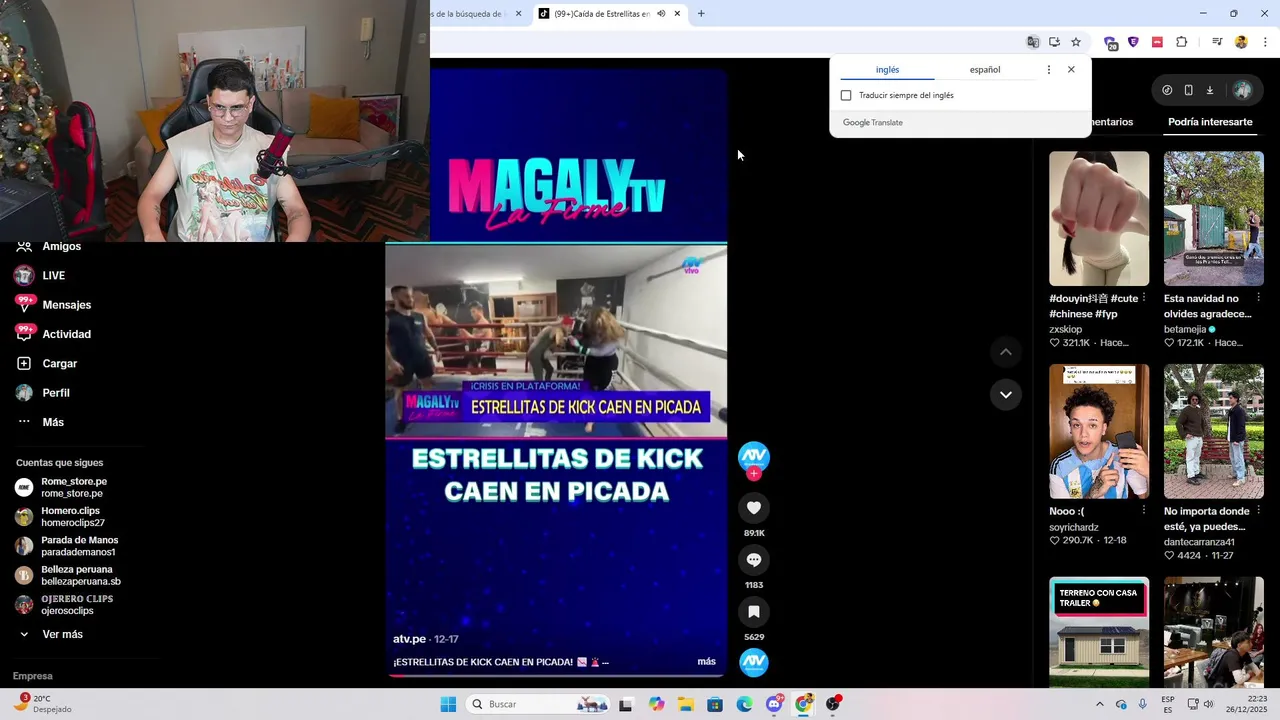Open the Windows hidden tray icons chevron

1099,704
